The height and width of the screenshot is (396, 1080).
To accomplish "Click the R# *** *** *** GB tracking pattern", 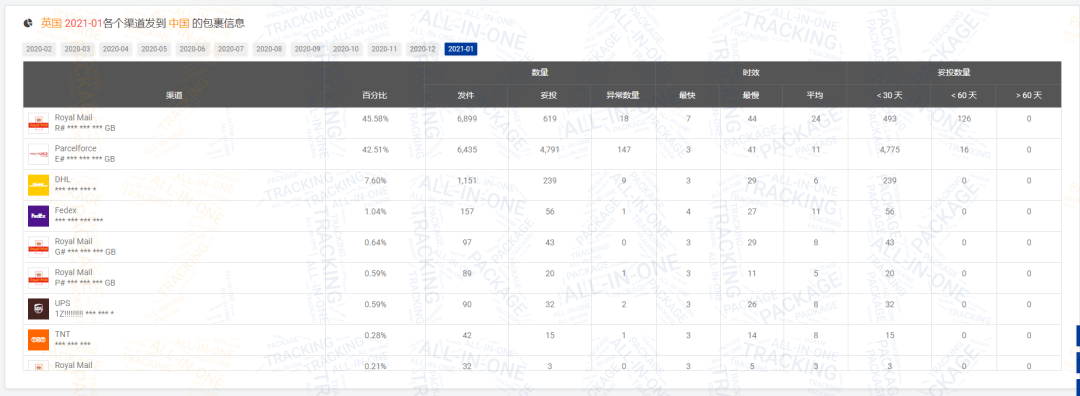I will 85,129.
